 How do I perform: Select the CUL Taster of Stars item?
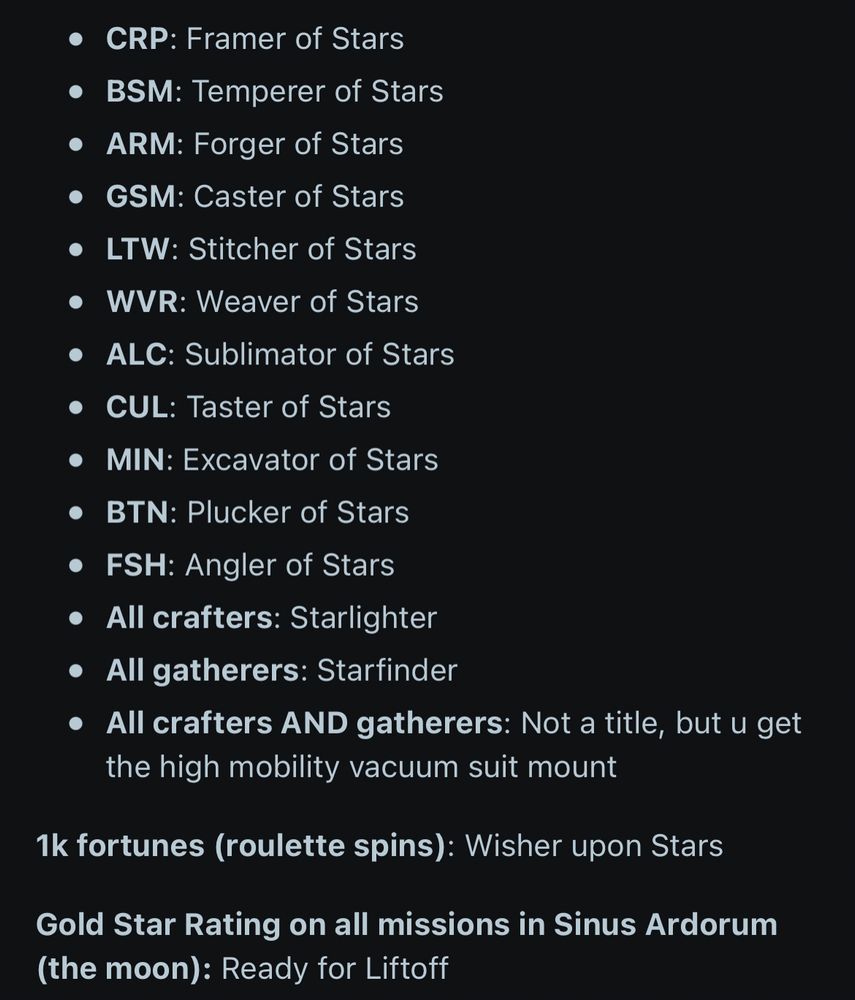(x=248, y=407)
